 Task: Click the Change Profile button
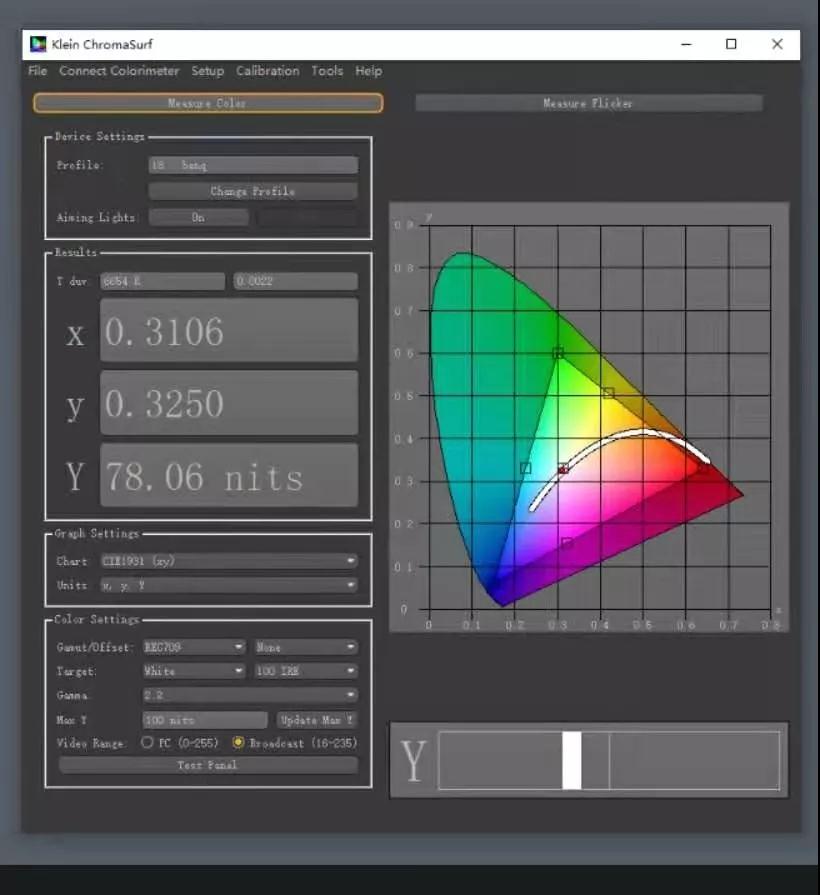tap(252, 191)
